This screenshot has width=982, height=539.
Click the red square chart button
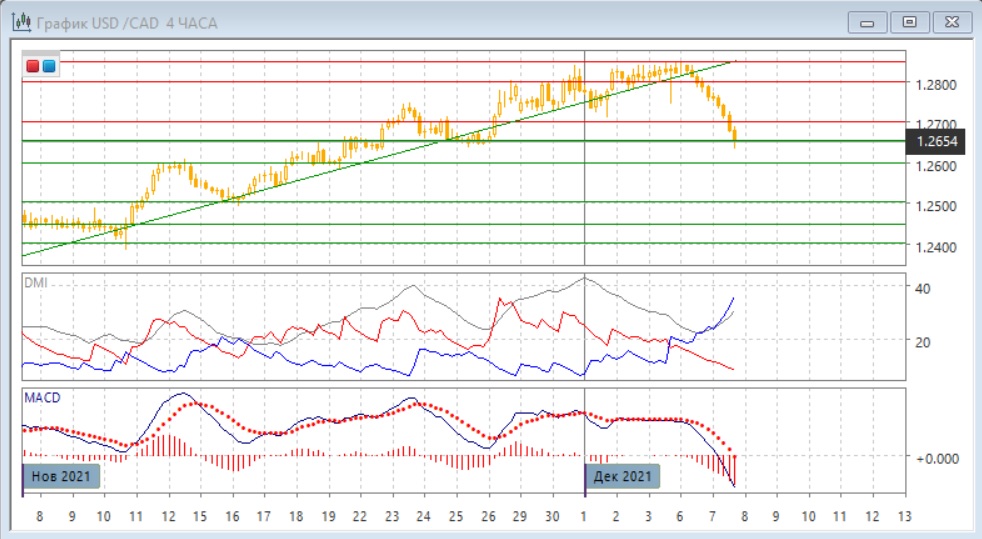point(33,66)
